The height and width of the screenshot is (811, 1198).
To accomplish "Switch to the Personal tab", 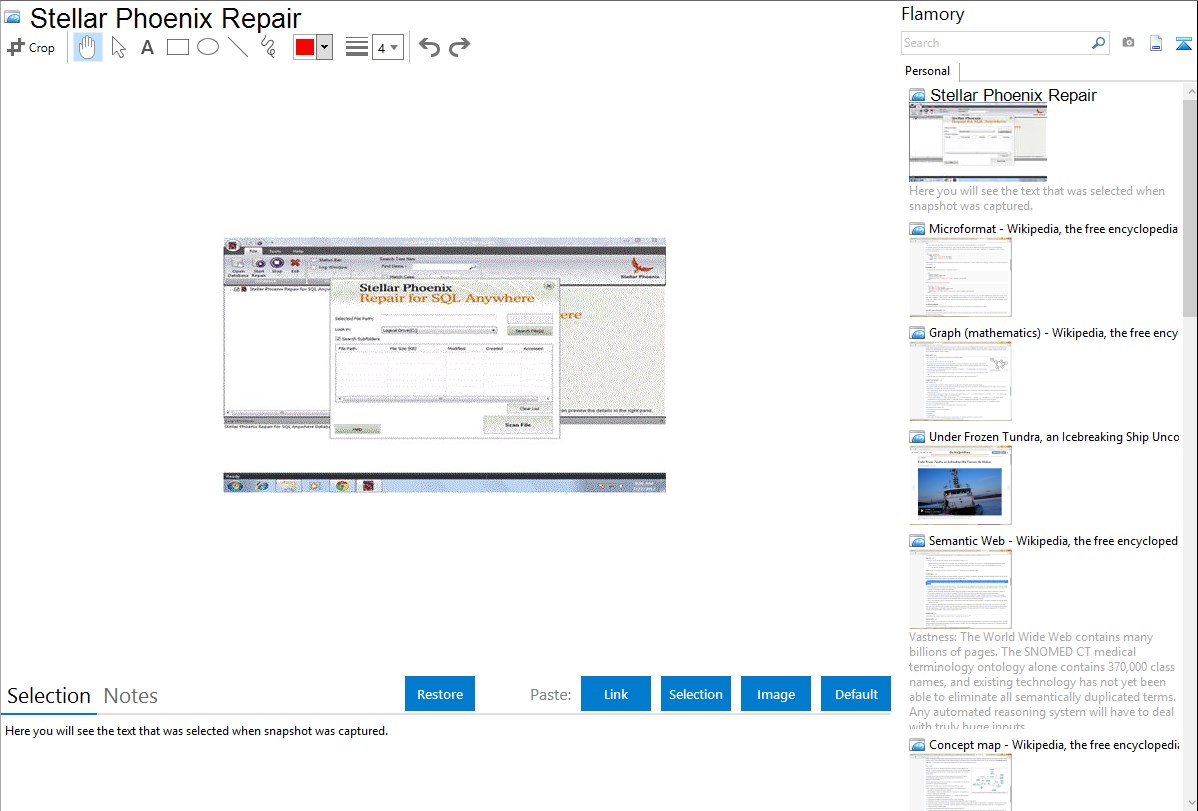I will pos(928,70).
